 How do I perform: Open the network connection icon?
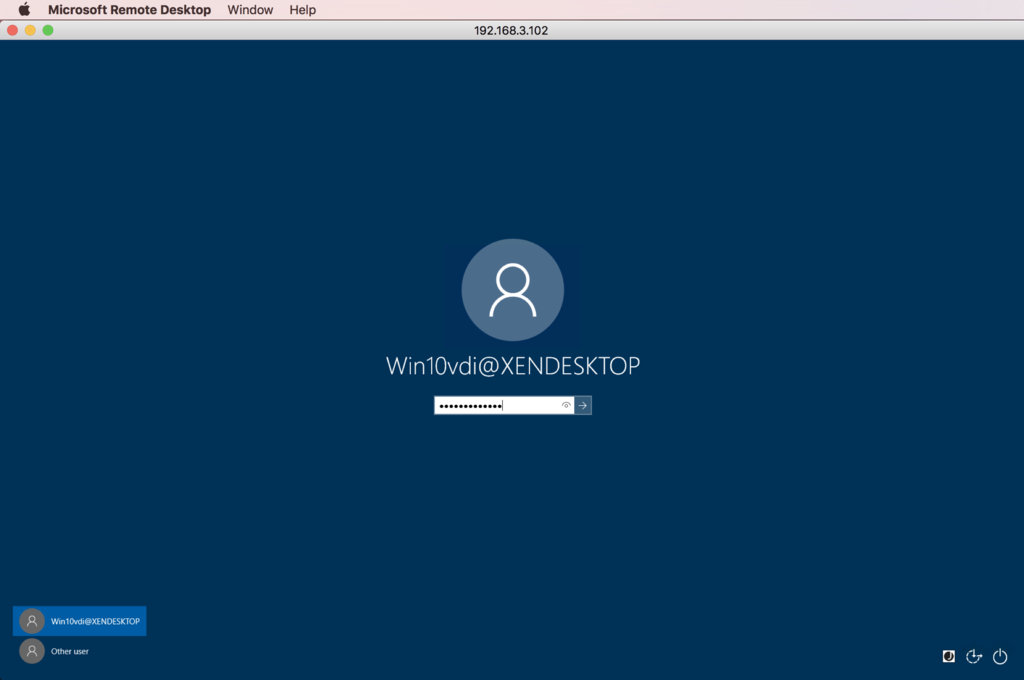(948, 656)
